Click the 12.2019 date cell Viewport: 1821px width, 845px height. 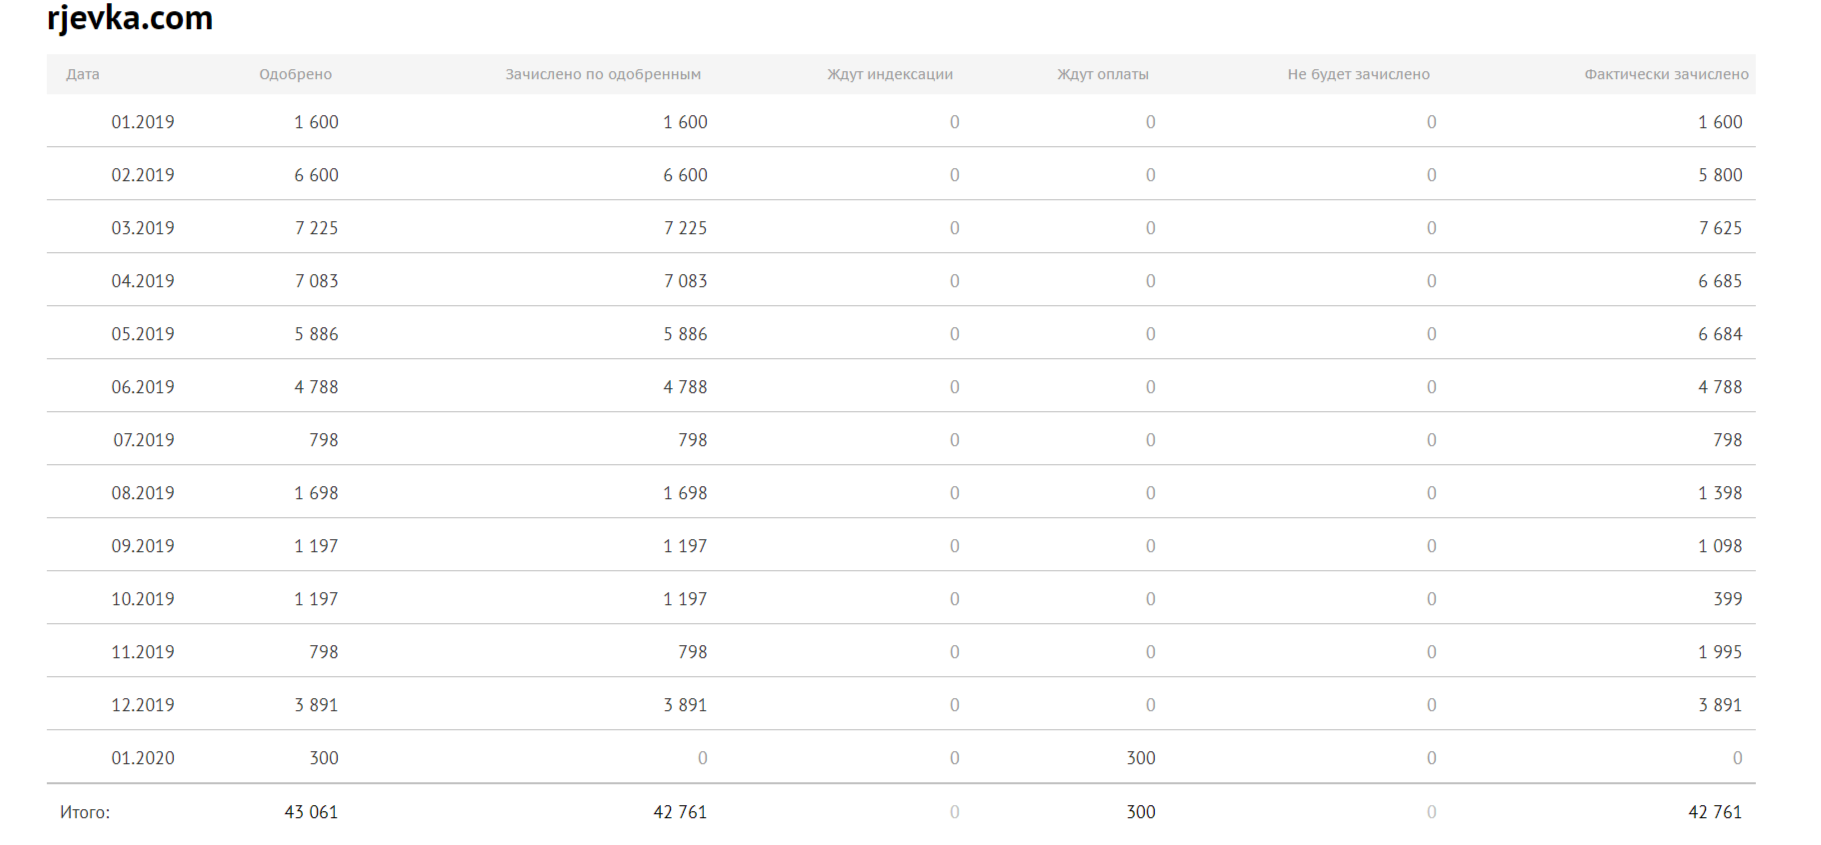pos(143,705)
